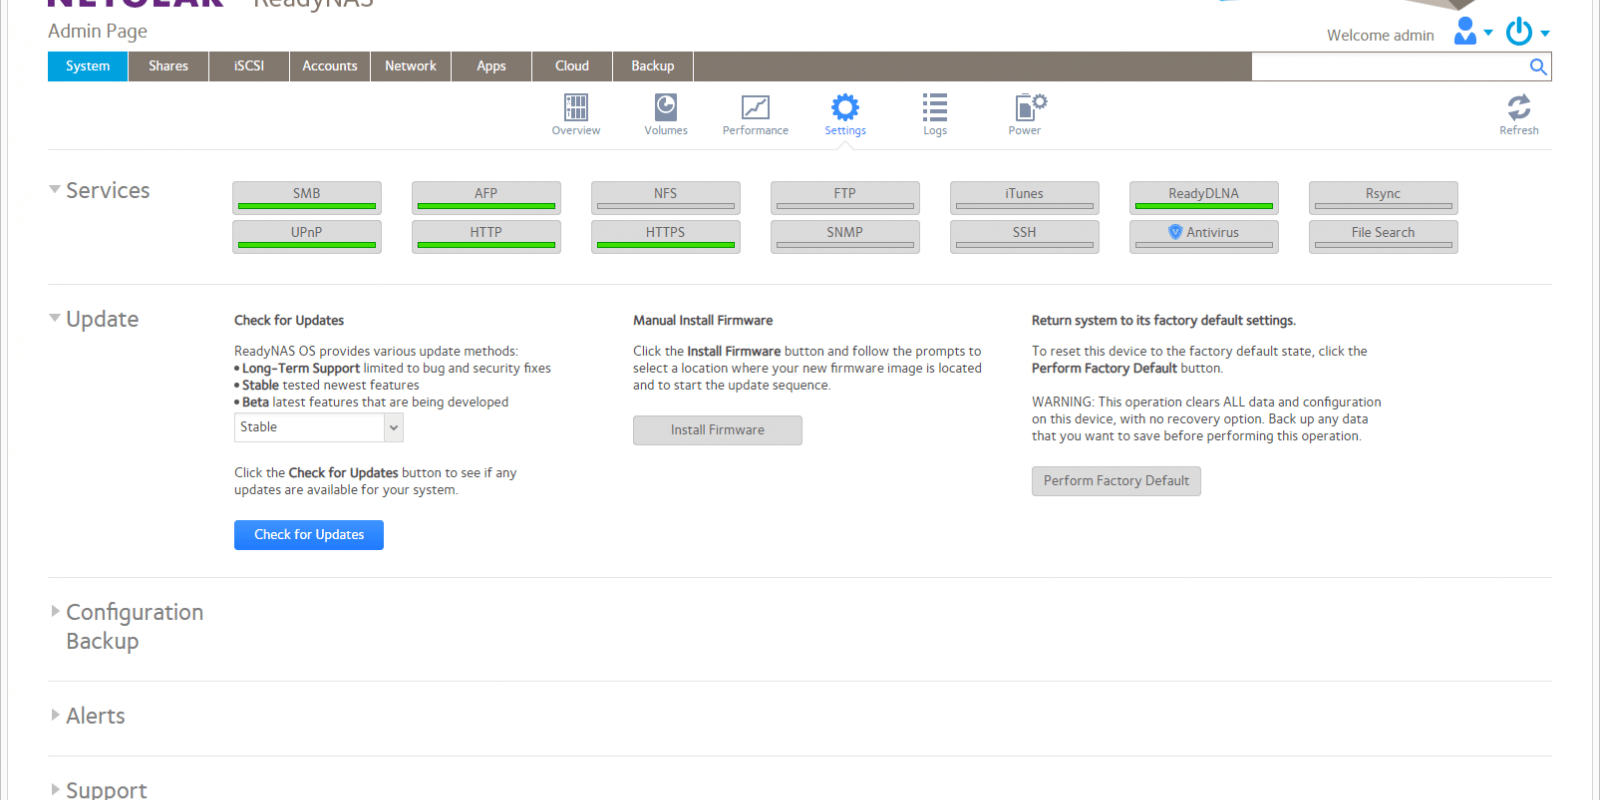Switch to the Accounts tab
Image resolution: width=1600 pixels, height=800 pixels.
click(x=330, y=66)
